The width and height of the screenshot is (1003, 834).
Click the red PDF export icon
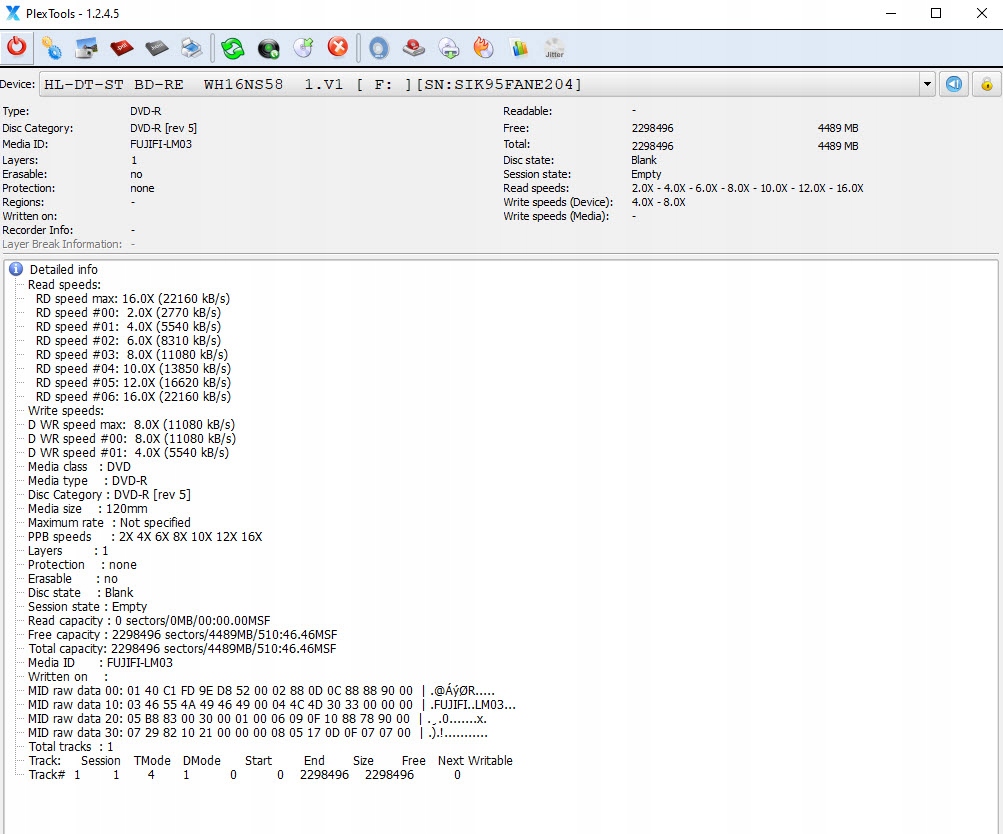(122, 47)
